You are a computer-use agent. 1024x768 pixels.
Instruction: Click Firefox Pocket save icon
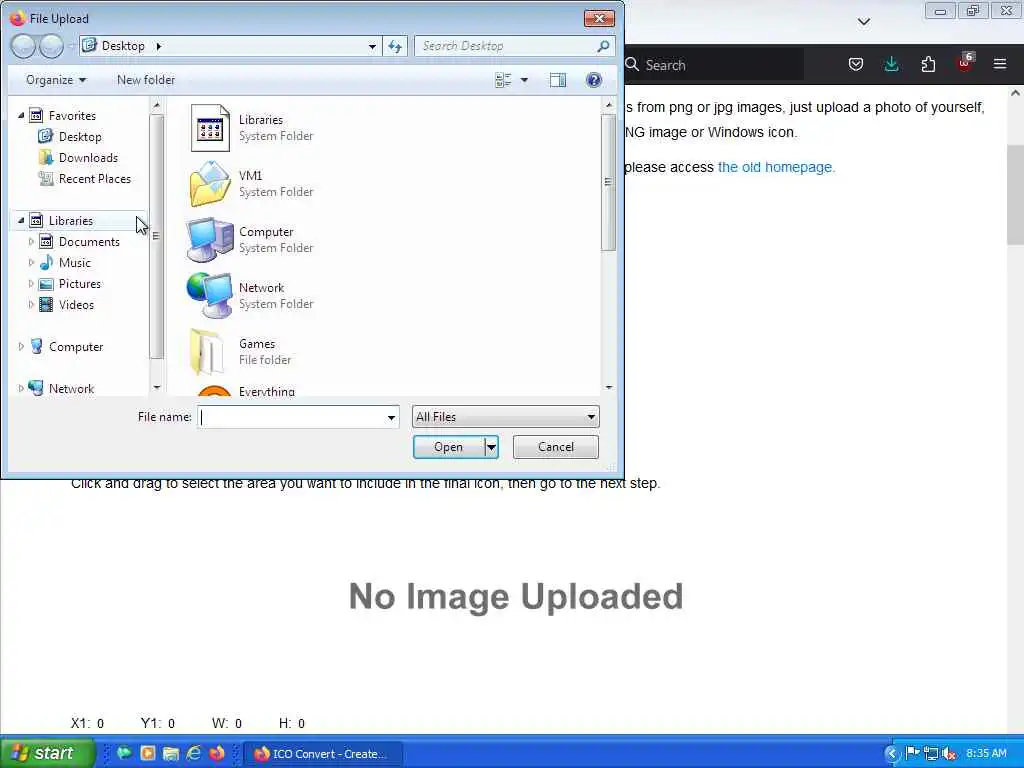coord(856,64)
